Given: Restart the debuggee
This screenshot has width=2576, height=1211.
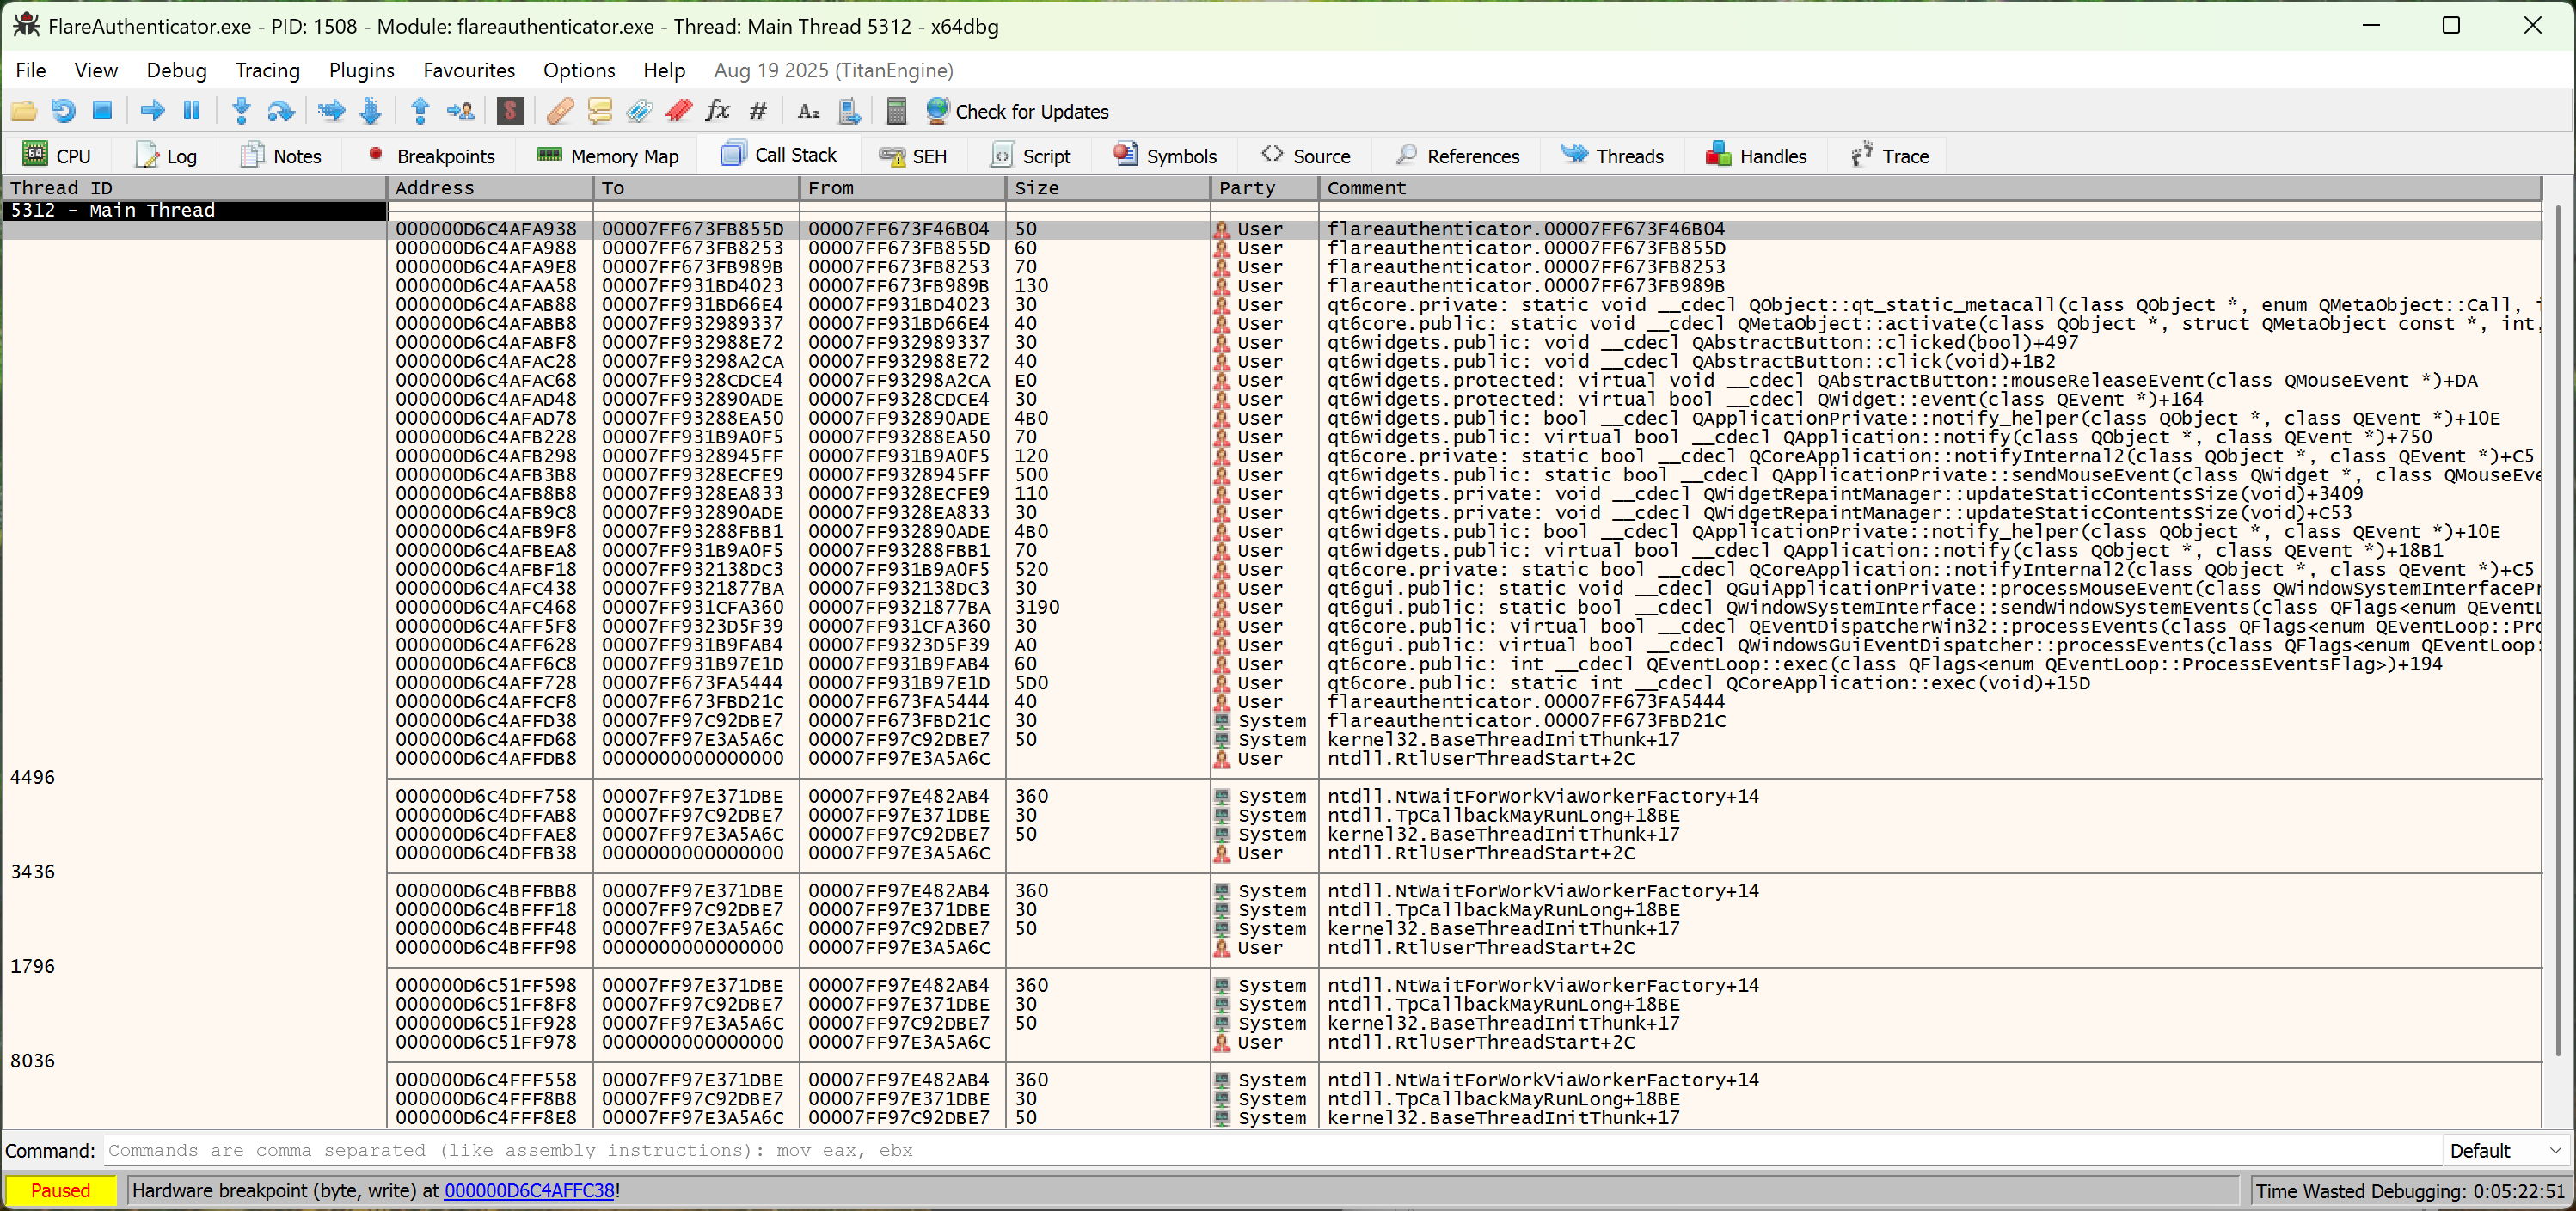Looking at the screenshot, I should (63, 111).
